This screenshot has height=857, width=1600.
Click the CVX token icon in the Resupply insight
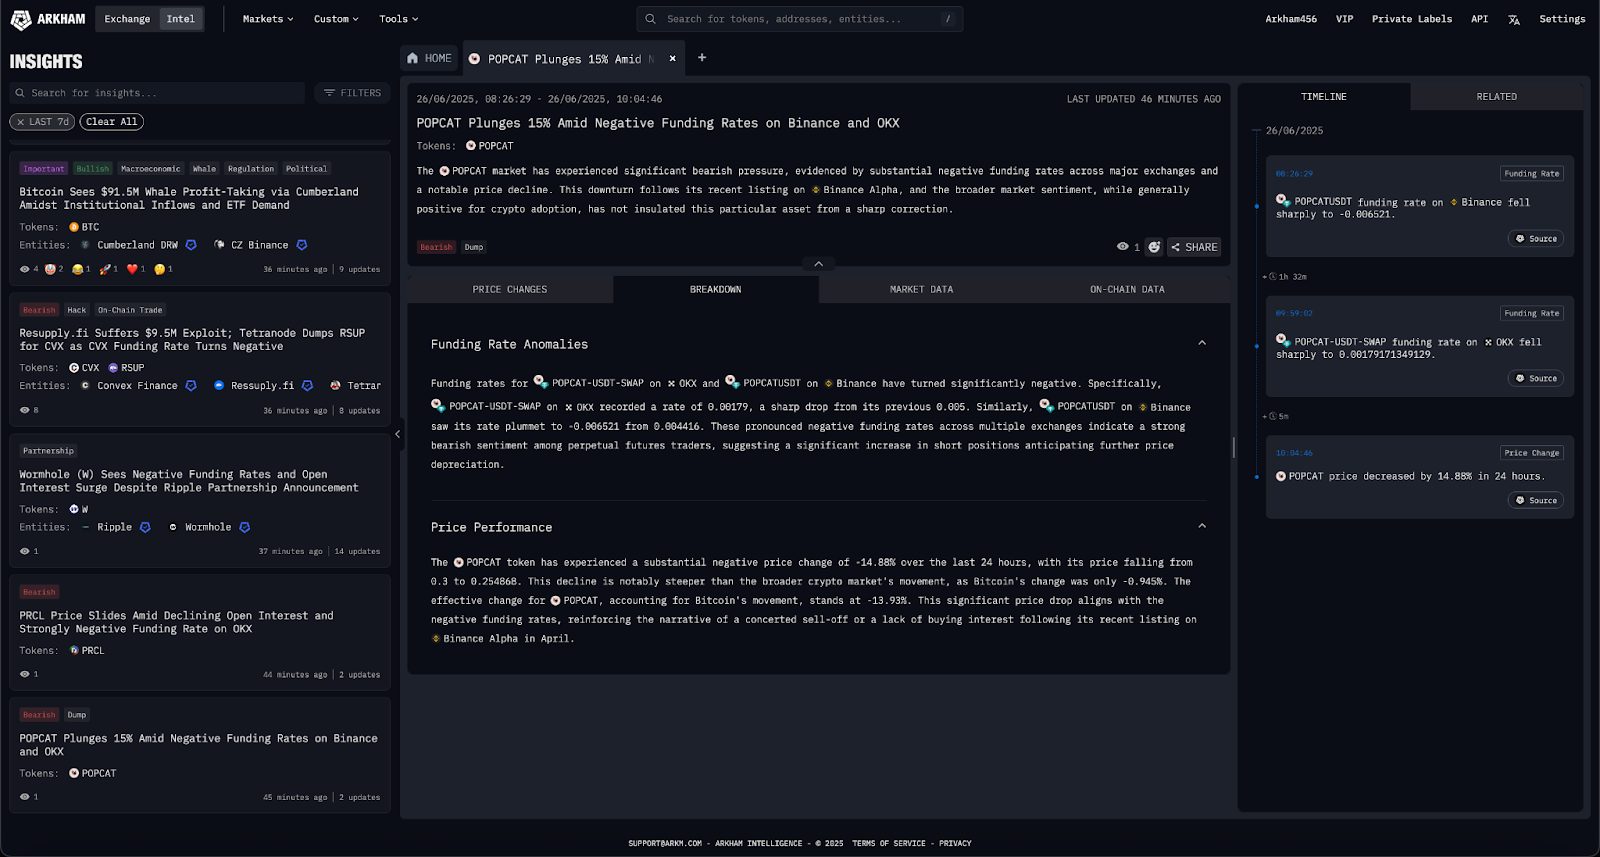pos(74,368)
